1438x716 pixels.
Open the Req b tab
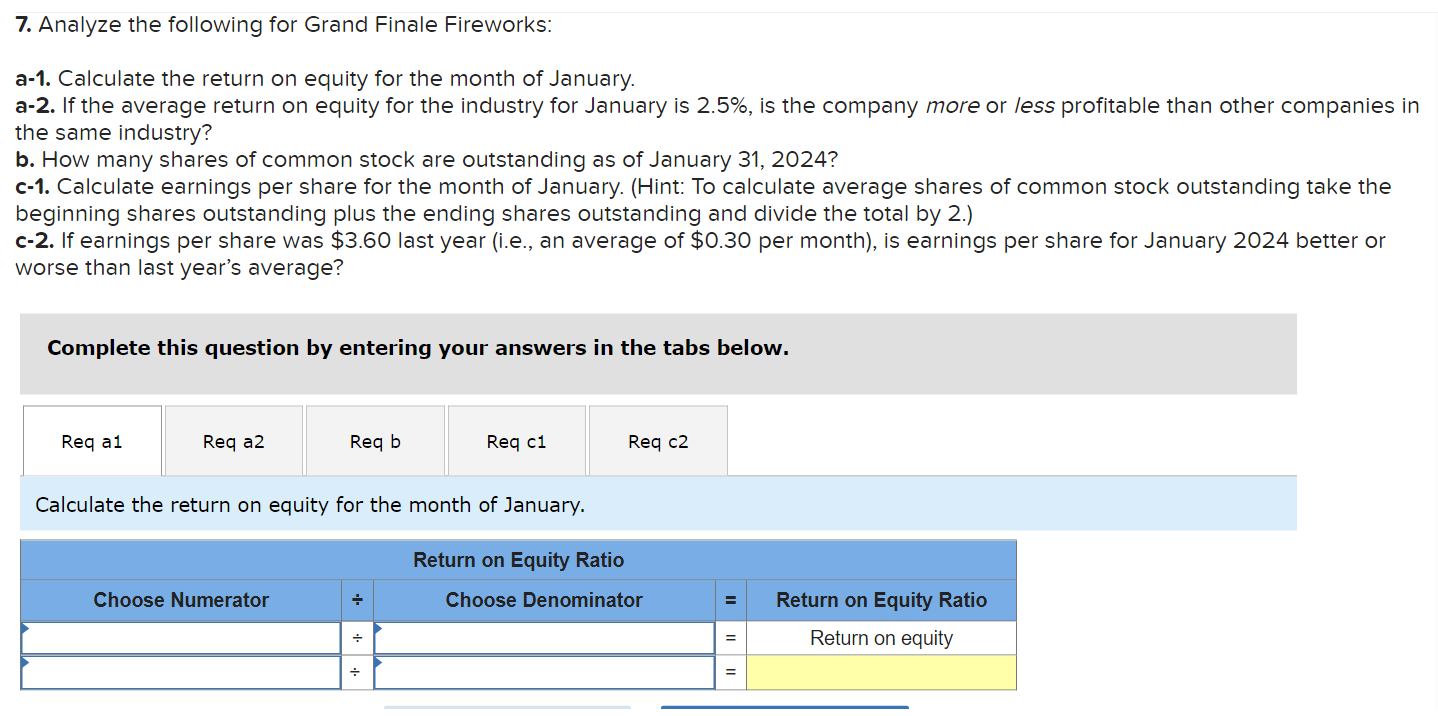[375, 440]
